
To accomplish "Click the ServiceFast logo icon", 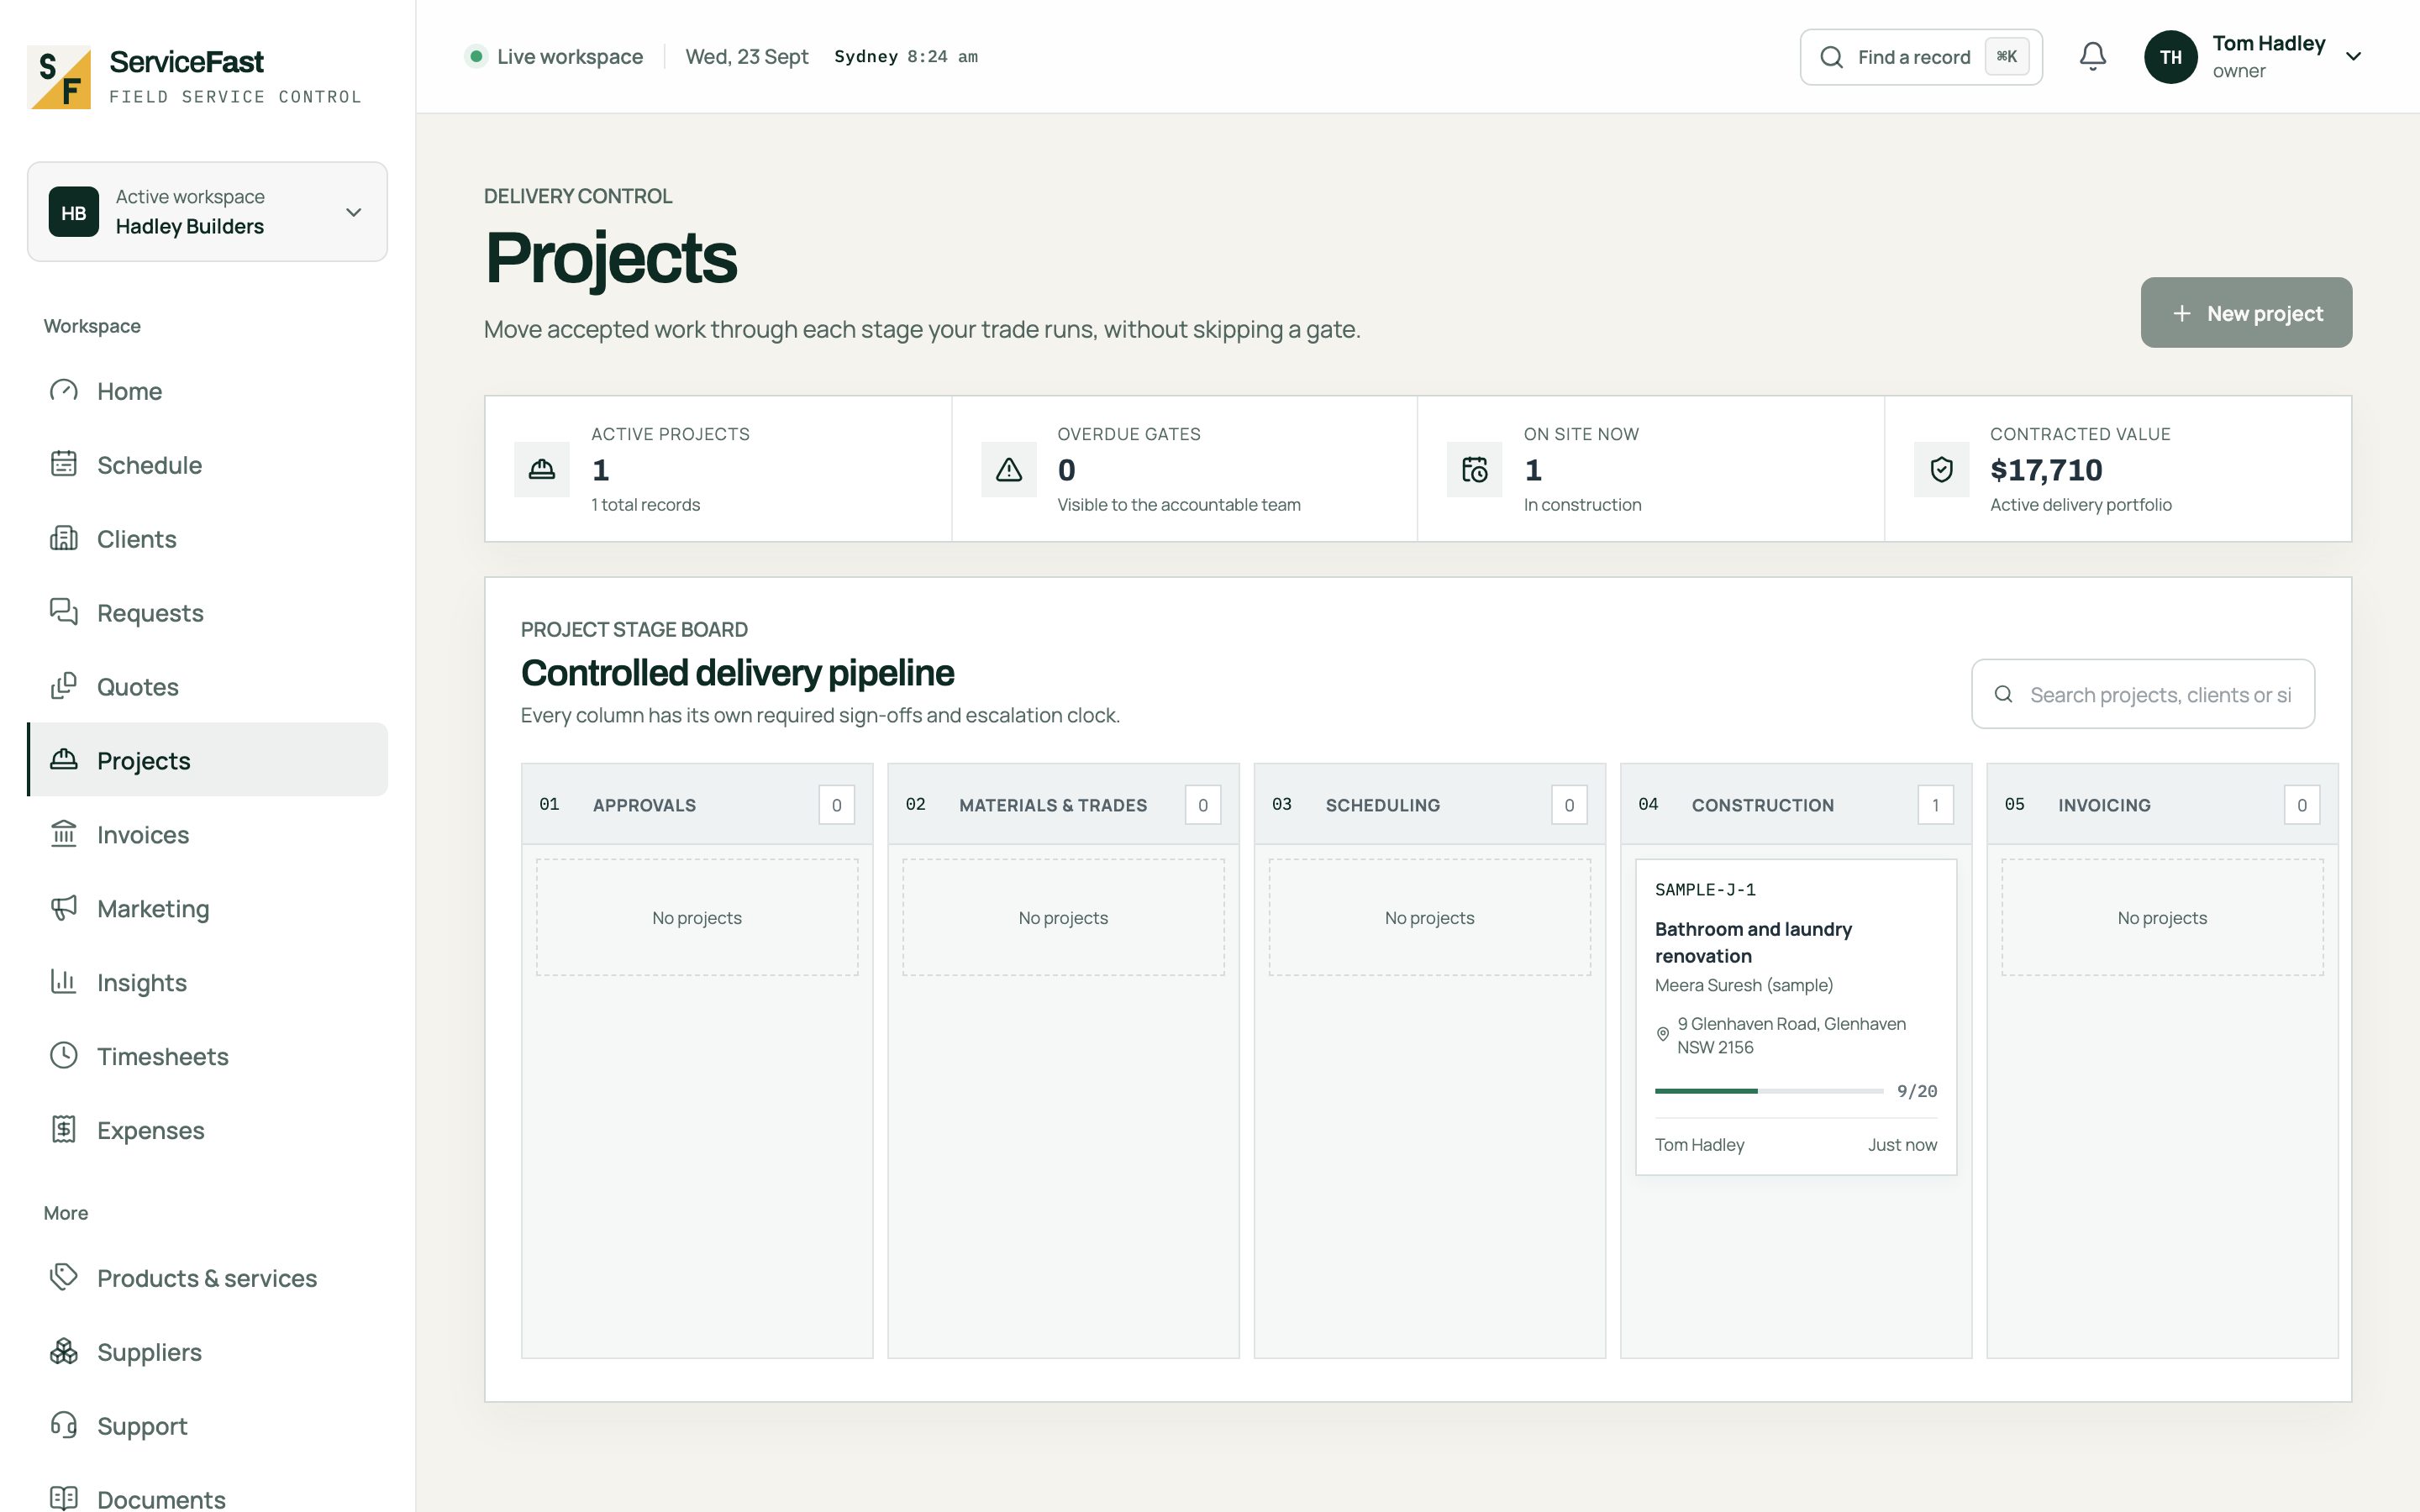I will coord(59,77).
